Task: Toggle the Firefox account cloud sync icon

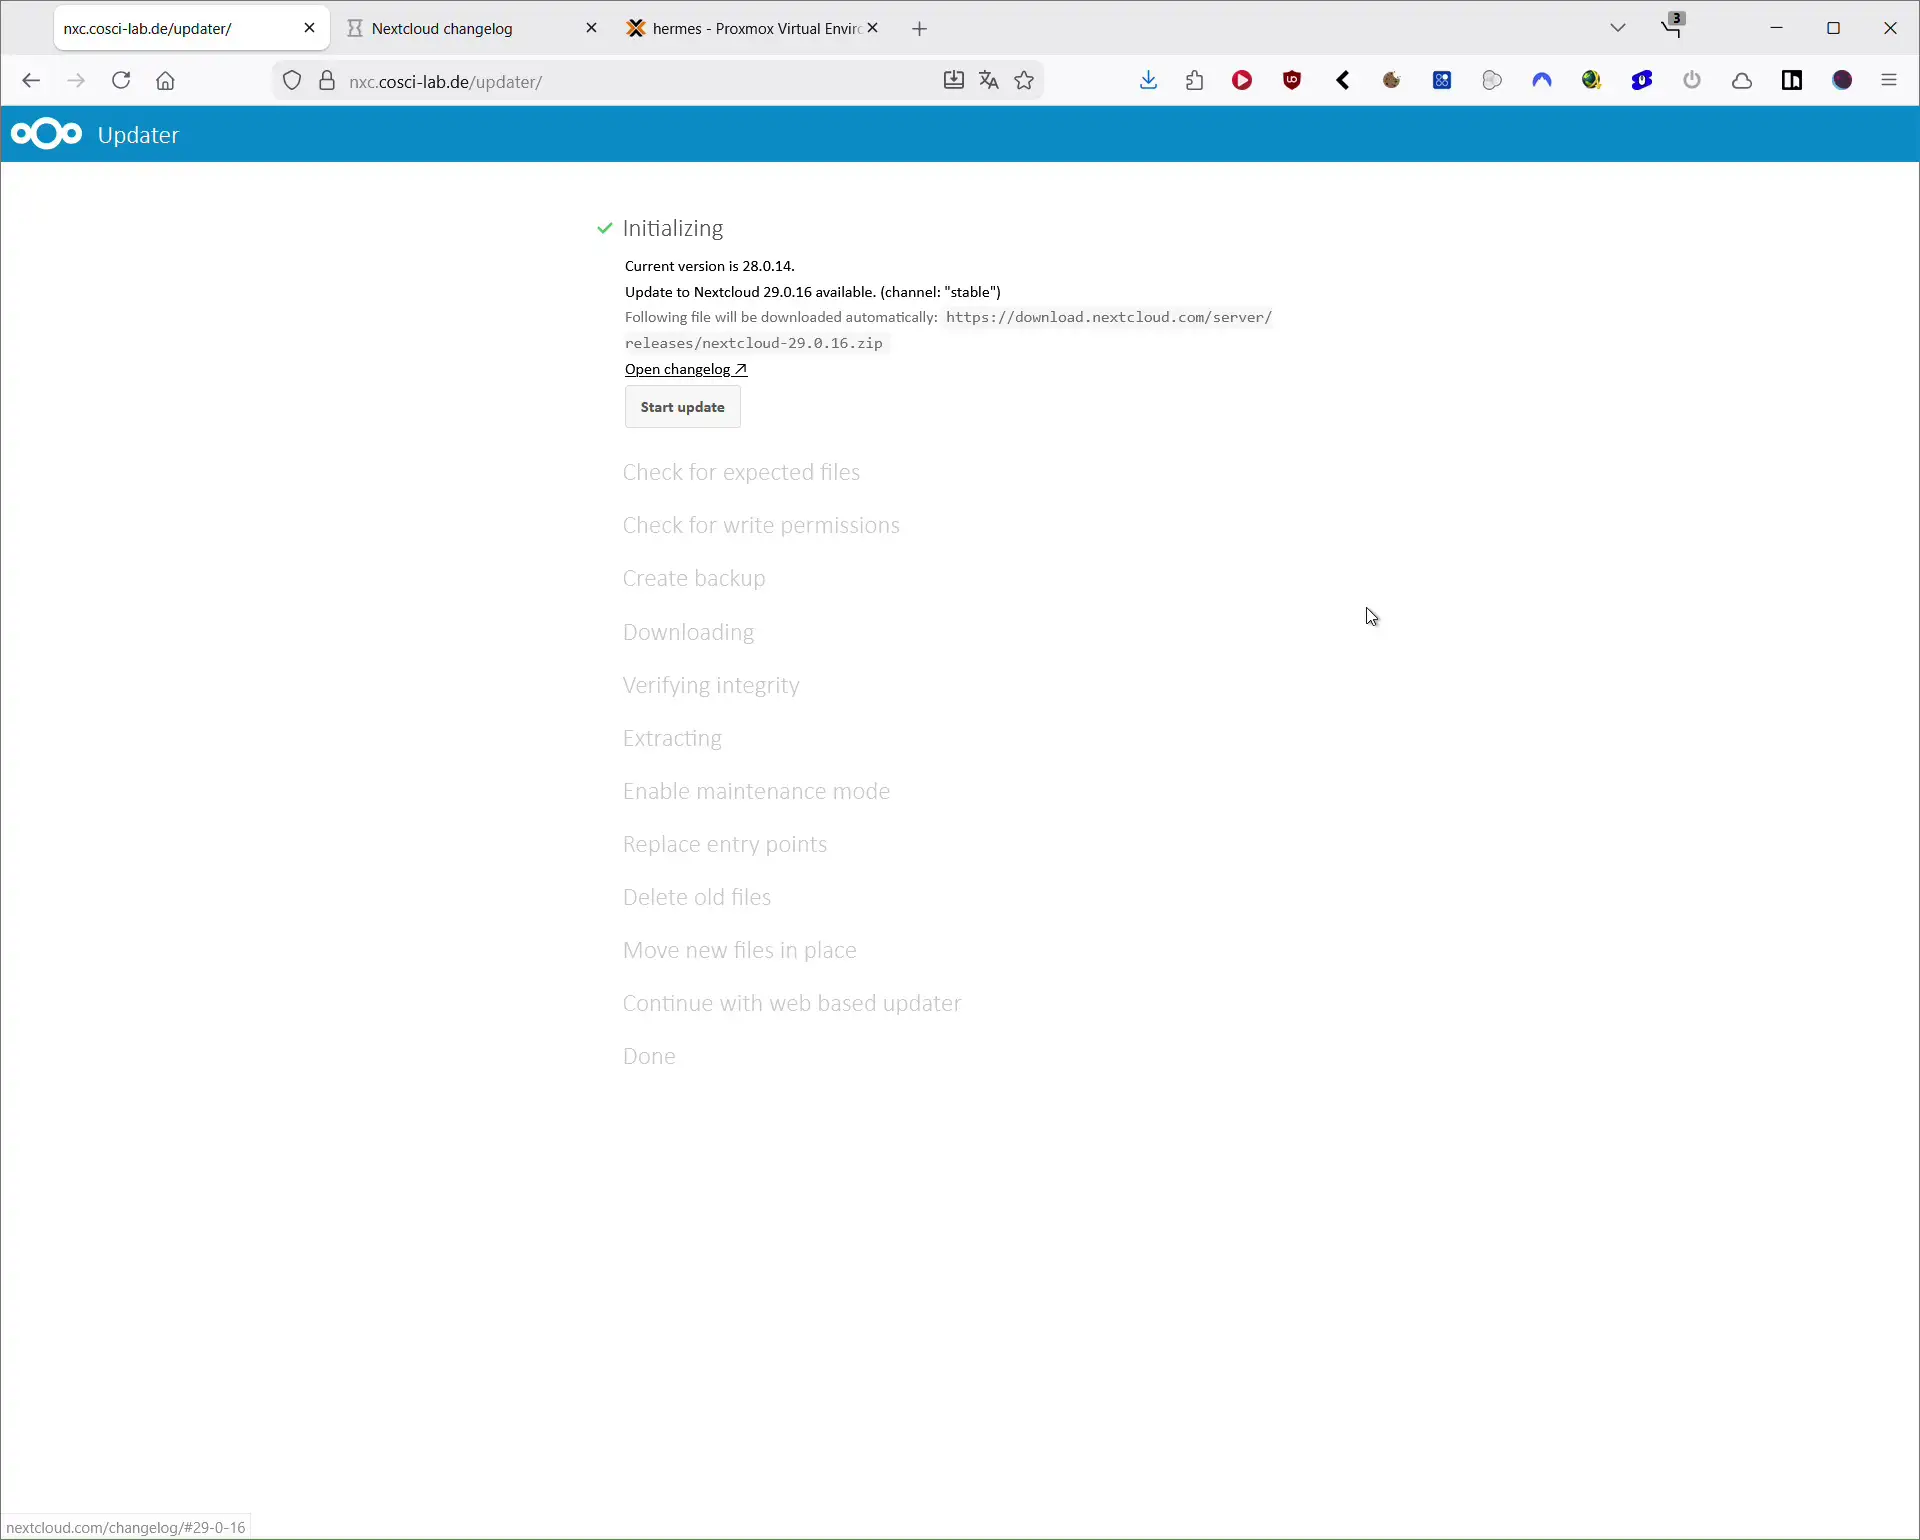Action: click(x=1742, y=80)
